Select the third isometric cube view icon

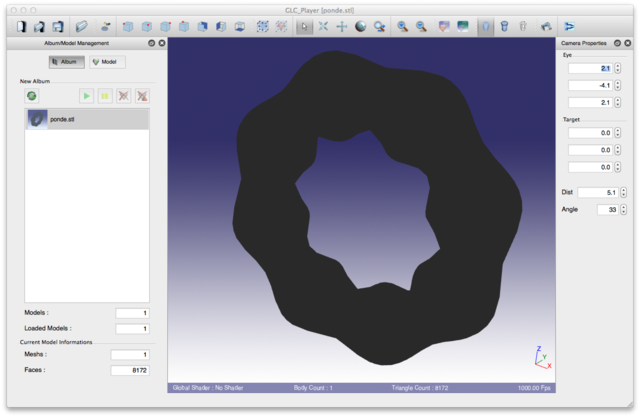[165, 27]
